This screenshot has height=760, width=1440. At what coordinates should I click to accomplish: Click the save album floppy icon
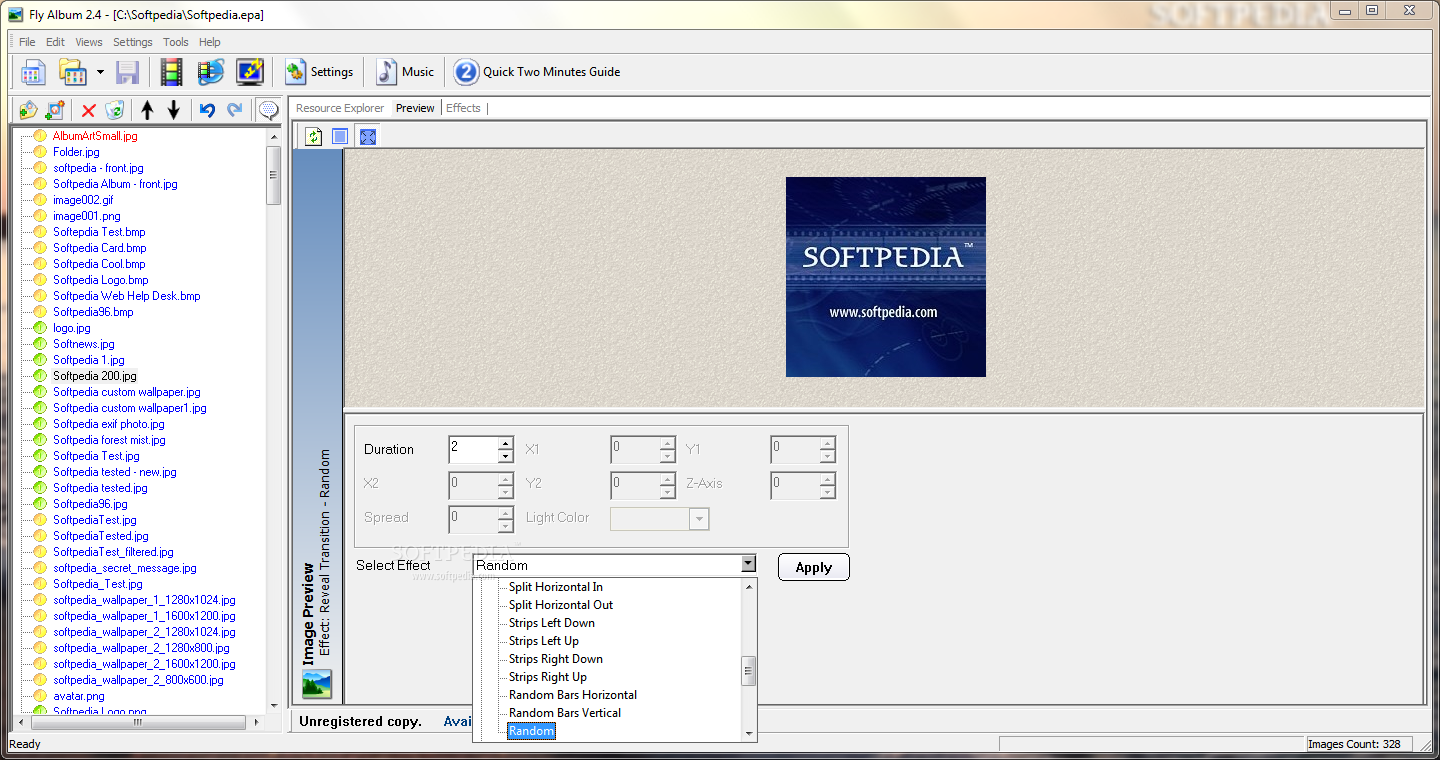click(127, 72)
